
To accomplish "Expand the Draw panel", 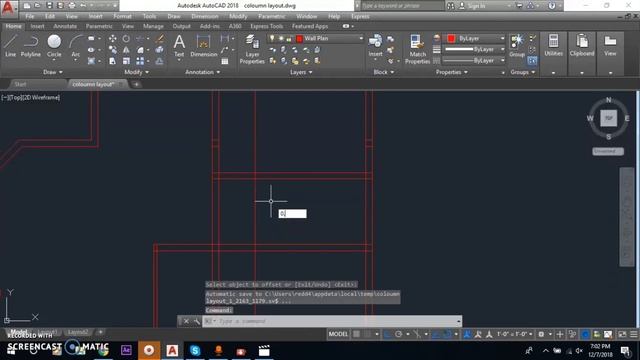I will pyautogui.click(x=53, y=72).
